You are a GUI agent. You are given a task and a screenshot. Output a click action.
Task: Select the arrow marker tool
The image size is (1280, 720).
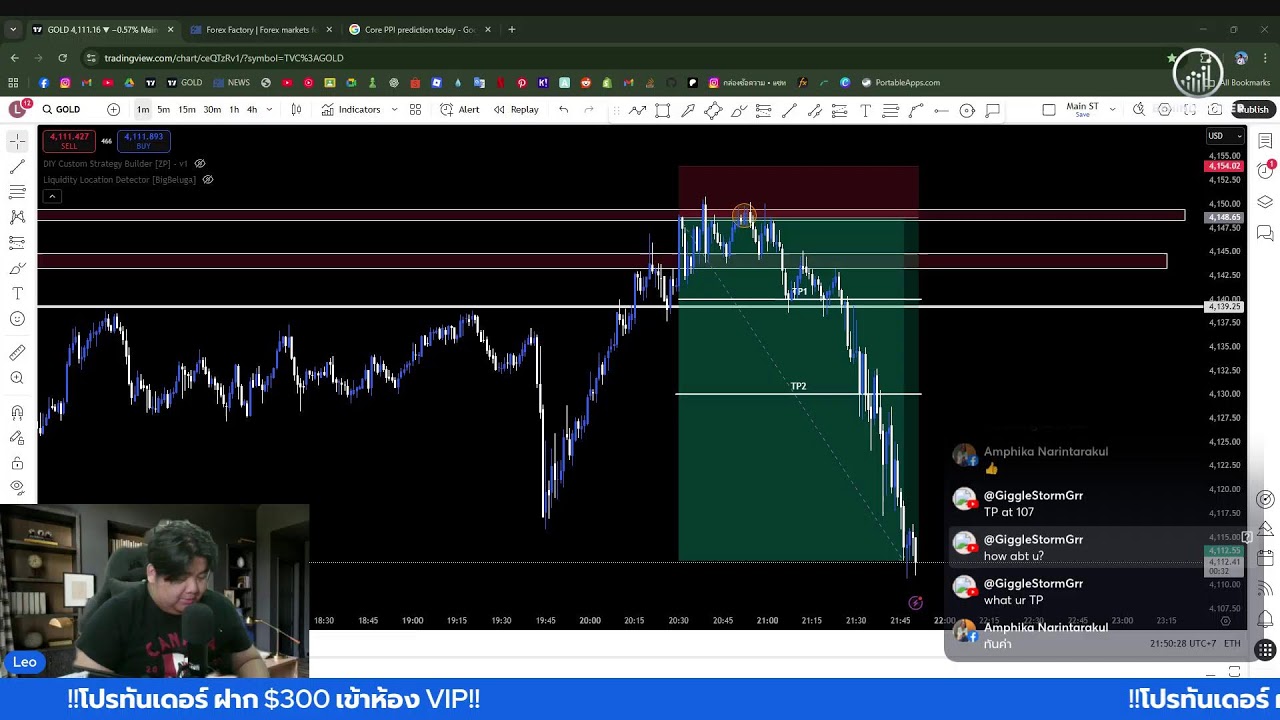pyautogui.click(x=688, y=110)
